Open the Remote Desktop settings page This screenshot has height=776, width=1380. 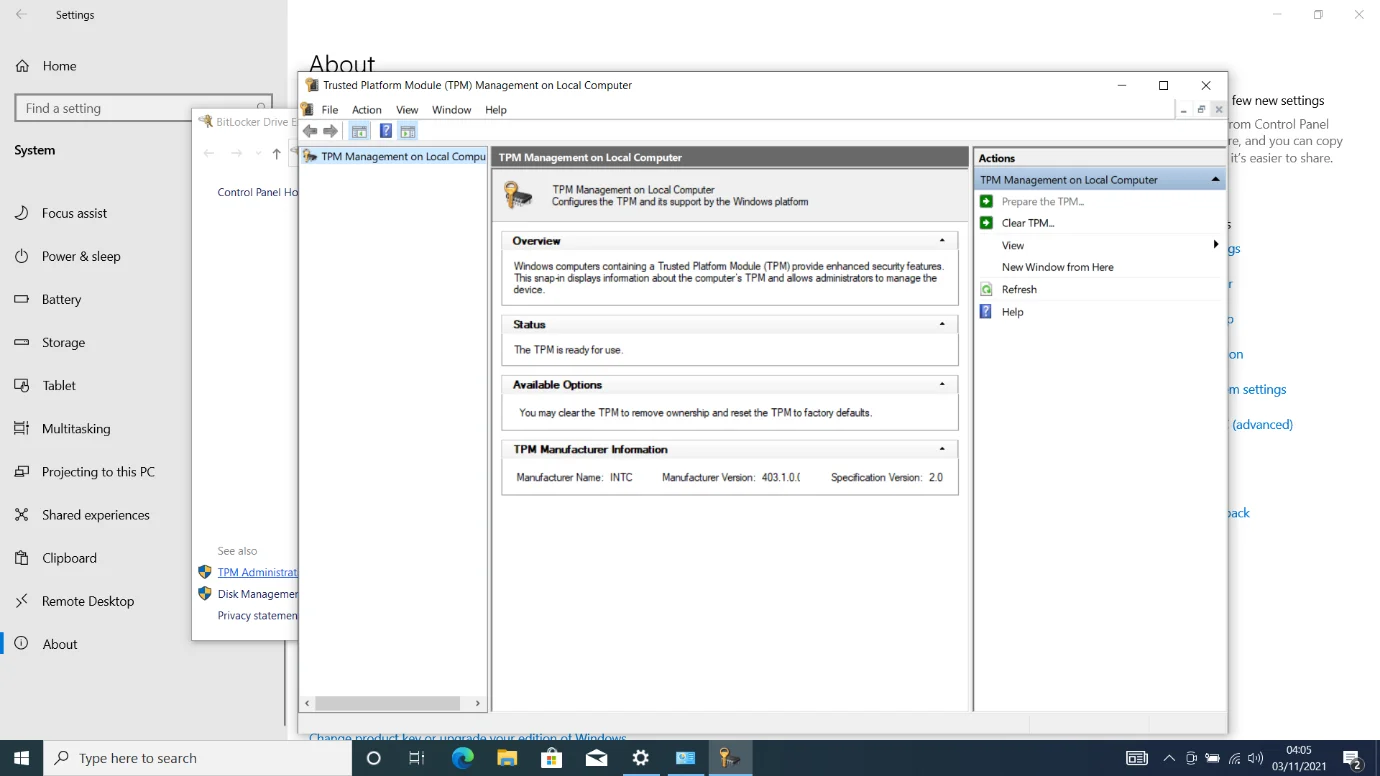(x=88, y=601)
